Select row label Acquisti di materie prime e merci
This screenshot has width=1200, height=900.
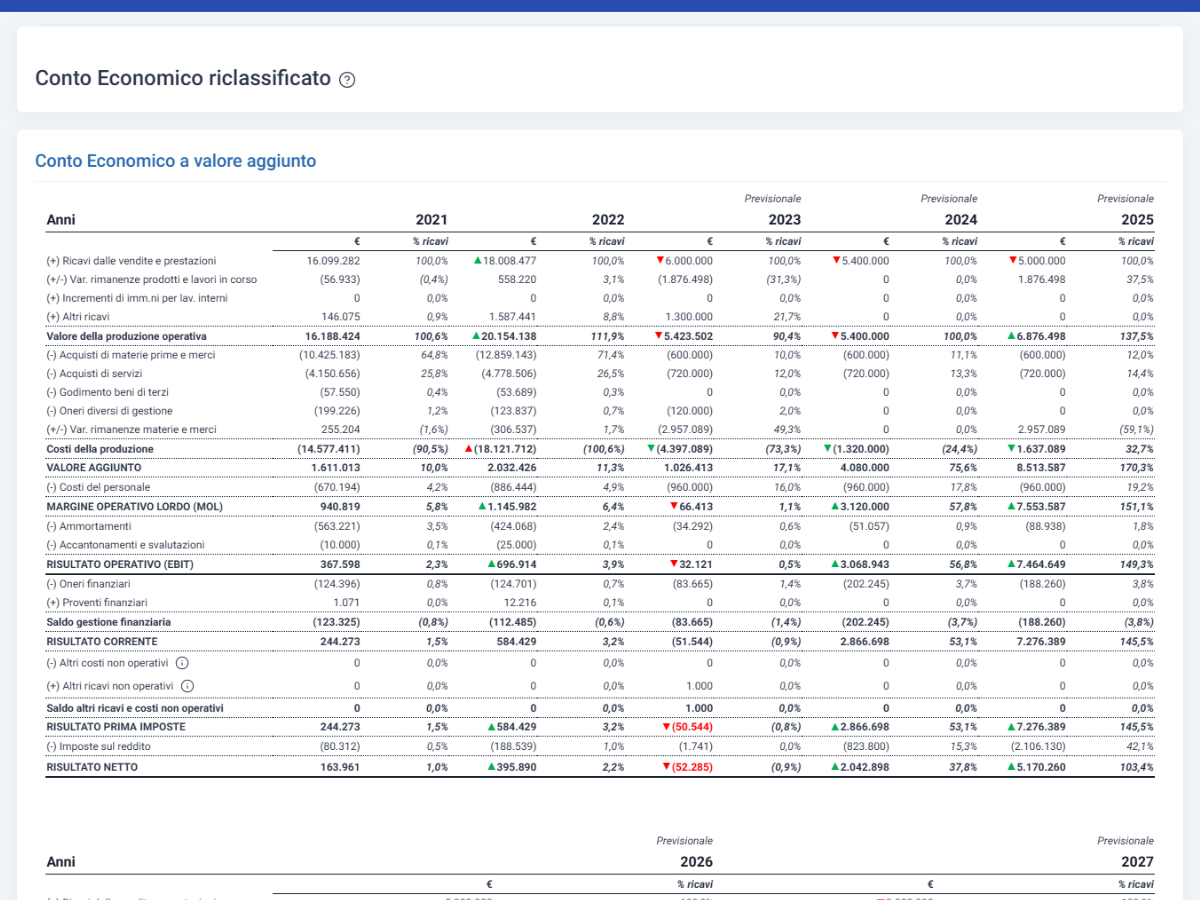pyautogui.click(x=130, y=355)
